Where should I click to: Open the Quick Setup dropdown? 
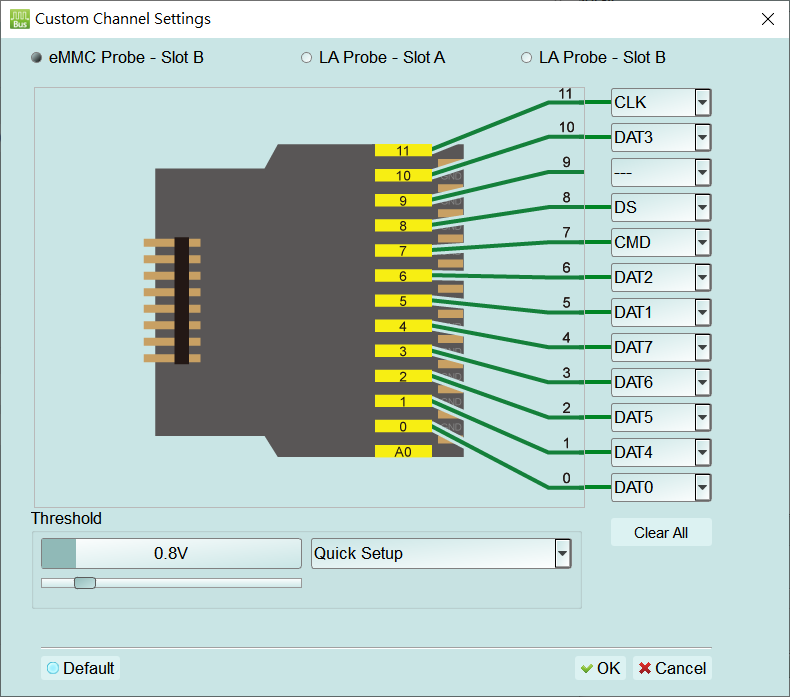pos(441,553)
